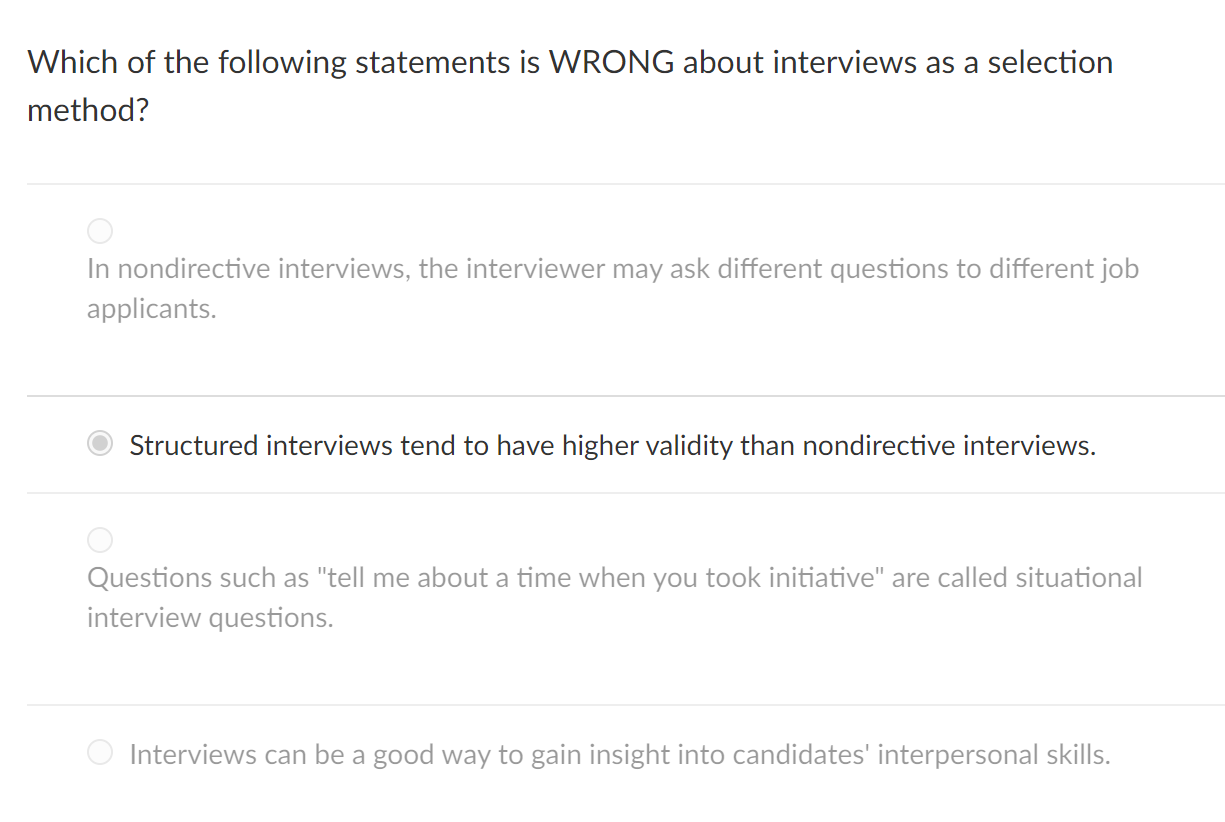This screenshot has height=822, width=1225.
Task: Select the structured interviews validity option
Action: point(612,445)
